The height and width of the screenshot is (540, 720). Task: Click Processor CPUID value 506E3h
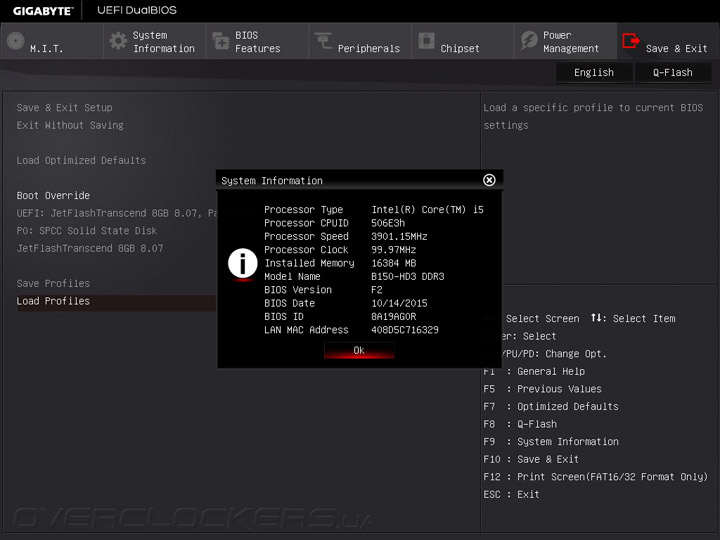[388, 223]
